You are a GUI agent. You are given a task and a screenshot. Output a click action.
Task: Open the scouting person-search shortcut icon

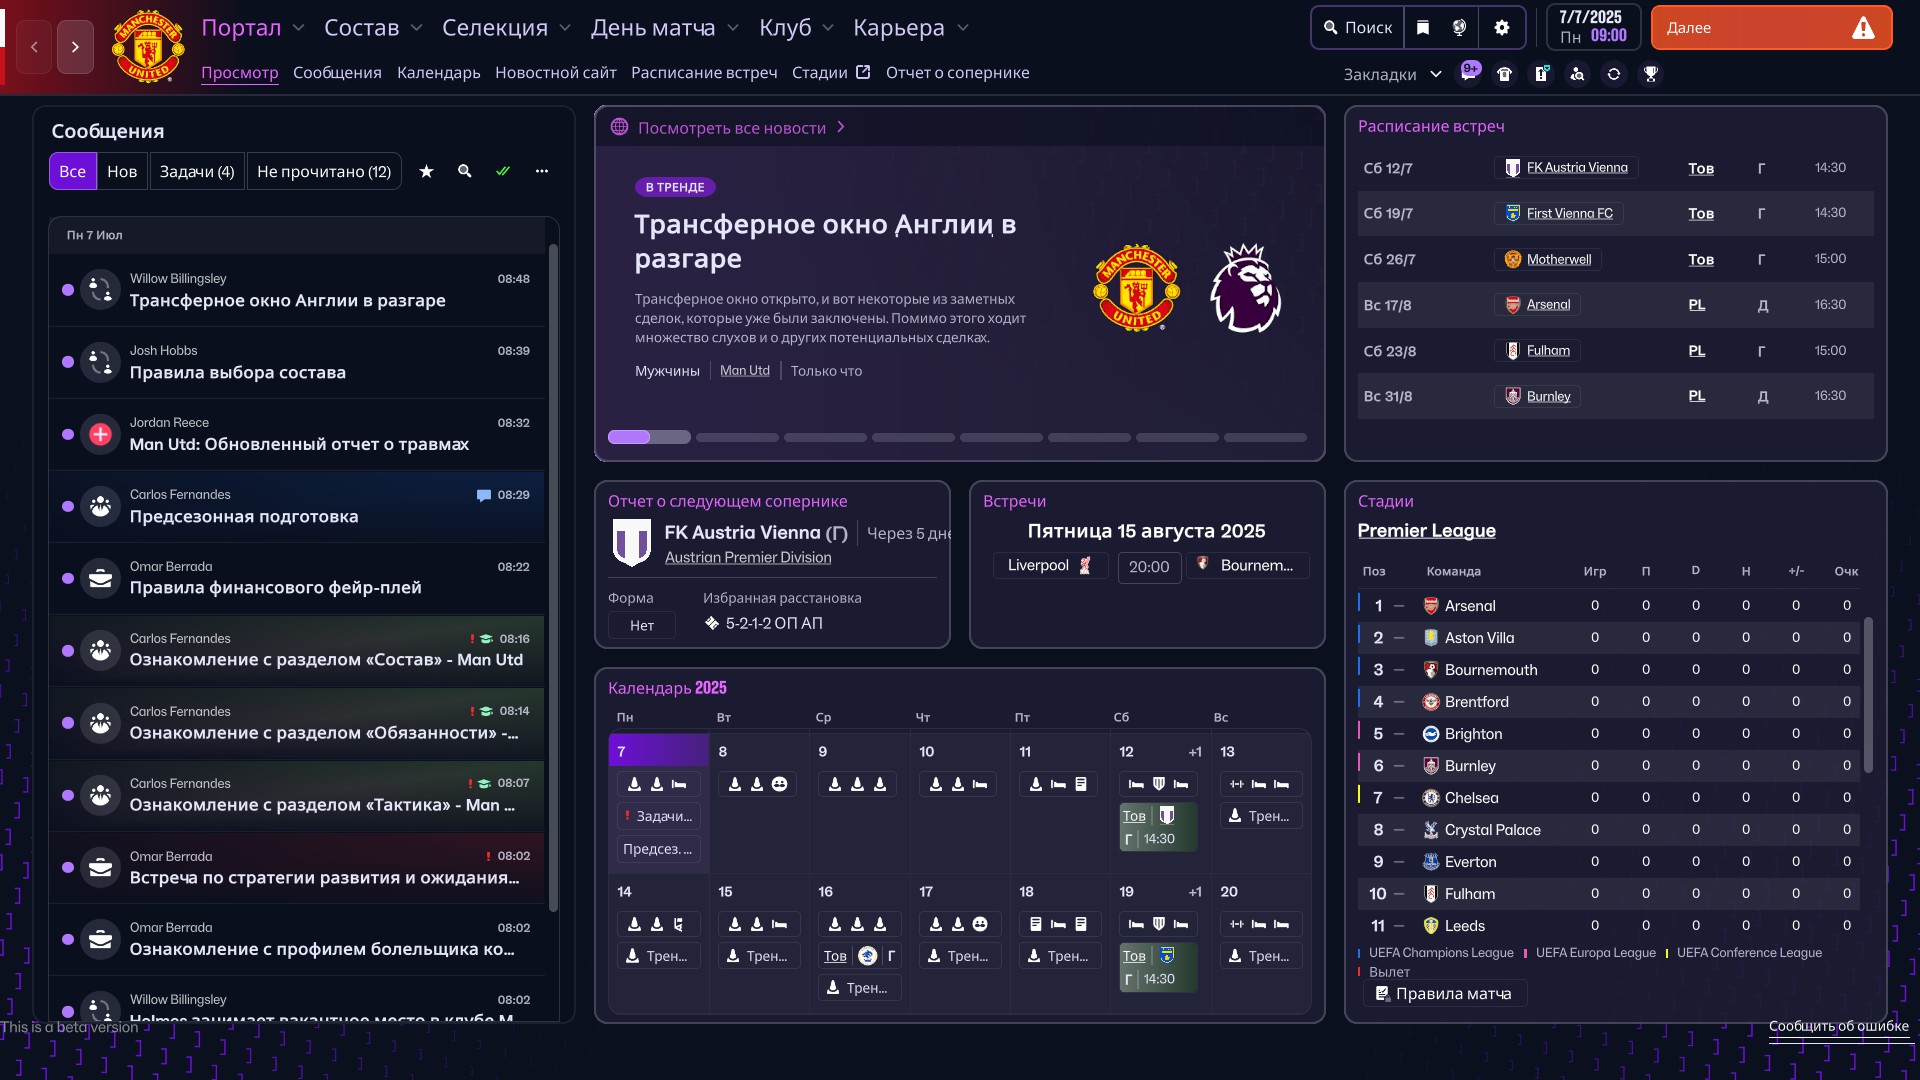click(1577, 74)
